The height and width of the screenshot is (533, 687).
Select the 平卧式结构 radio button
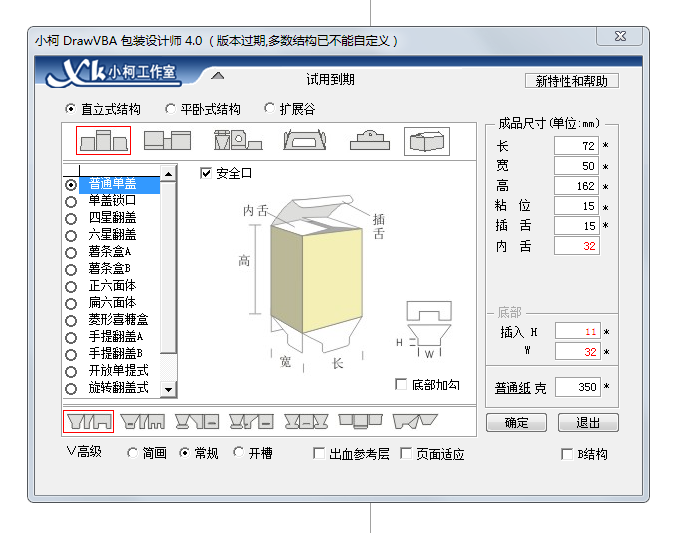[x=171, y=109]
